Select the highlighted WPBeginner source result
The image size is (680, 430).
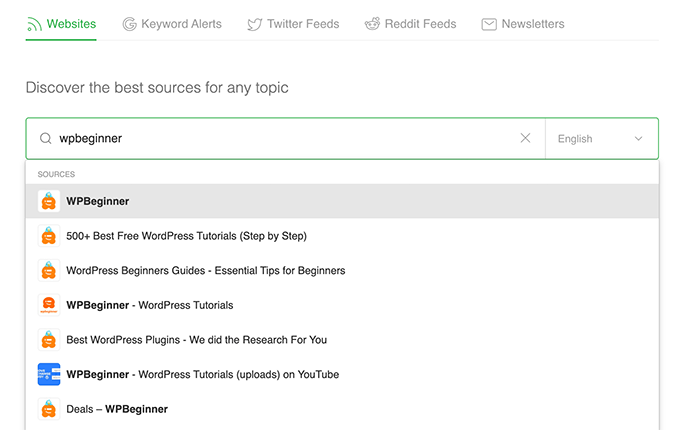point(342,201)
